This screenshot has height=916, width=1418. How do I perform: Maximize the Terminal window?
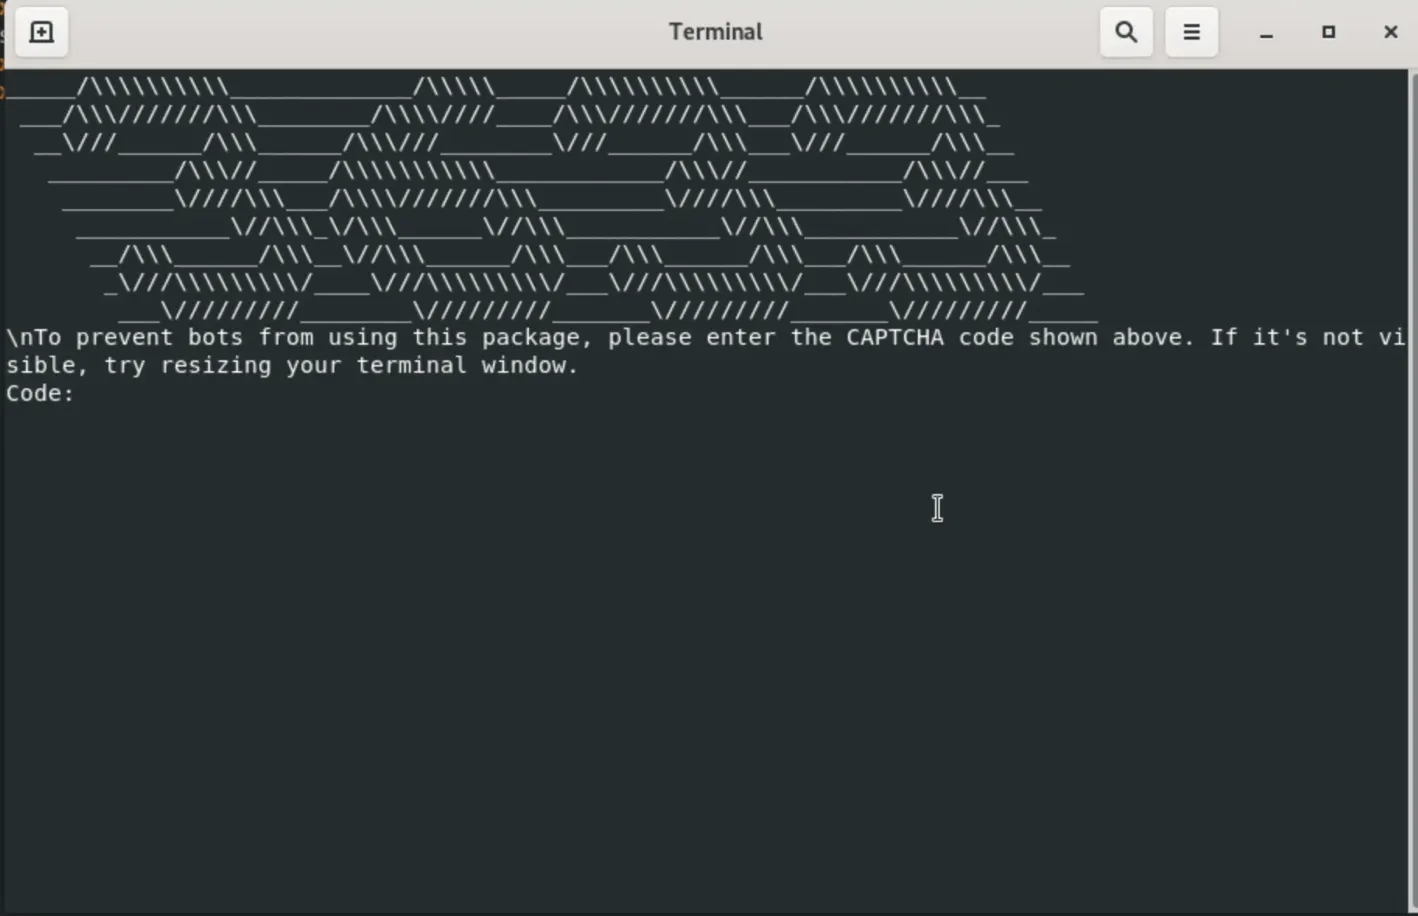pos(1328,31)
